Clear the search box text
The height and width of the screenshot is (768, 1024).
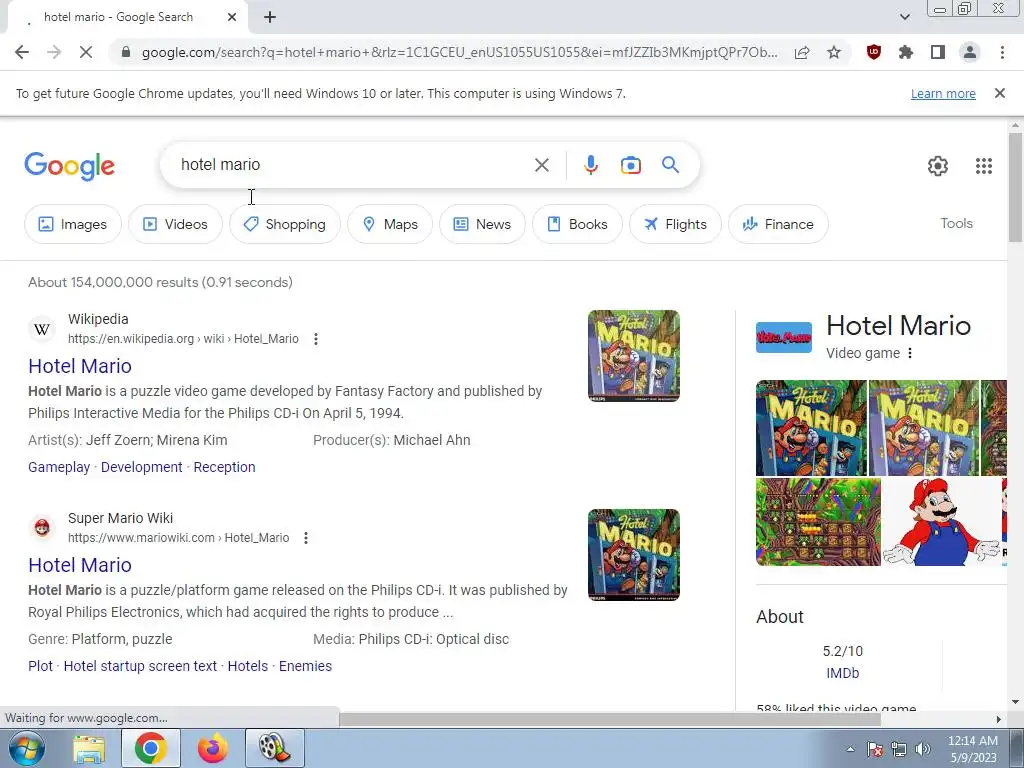click(x=542, y=165)
